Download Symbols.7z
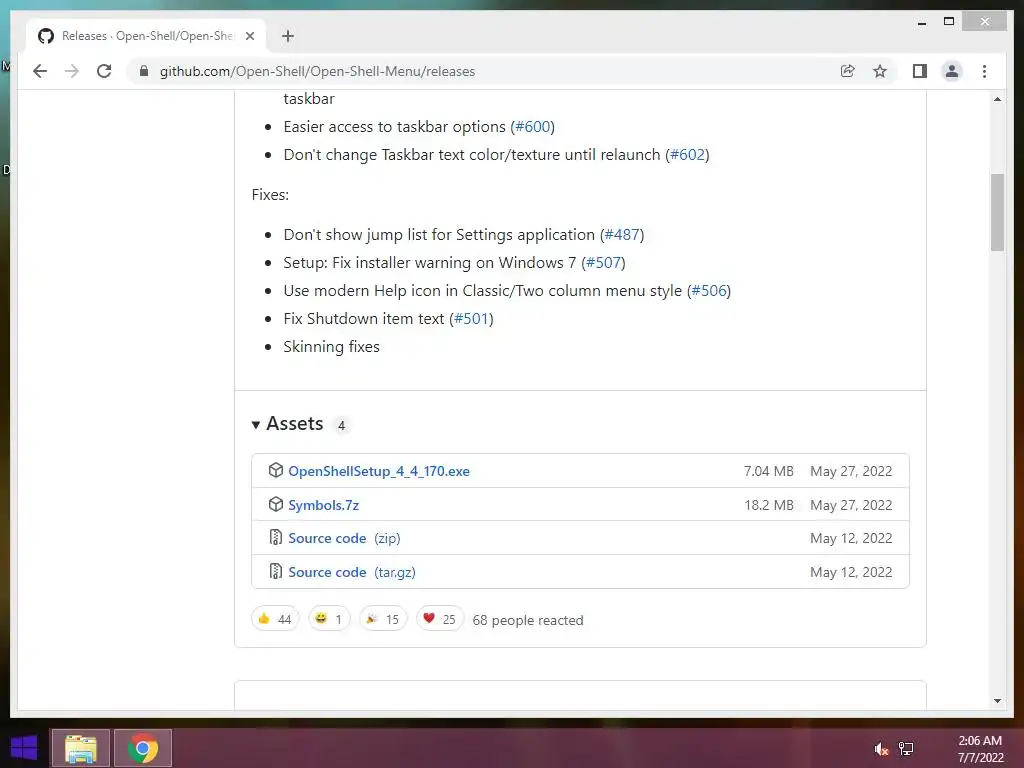This screenshot has height=768, width=1024. (323, 505)
